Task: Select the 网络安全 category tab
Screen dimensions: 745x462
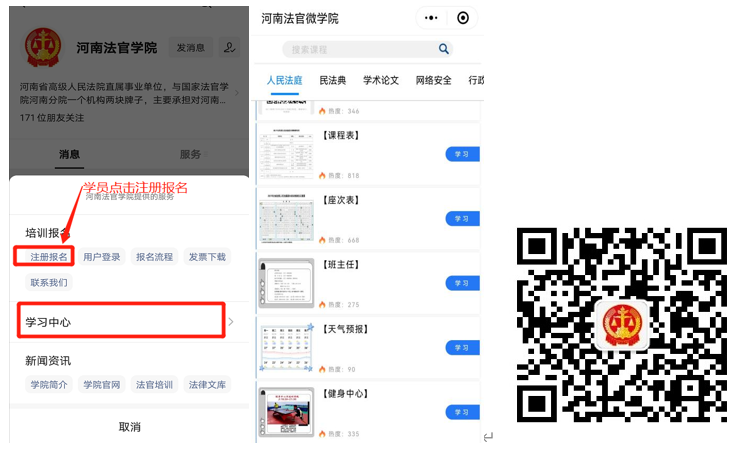Action: pos(433,80)
